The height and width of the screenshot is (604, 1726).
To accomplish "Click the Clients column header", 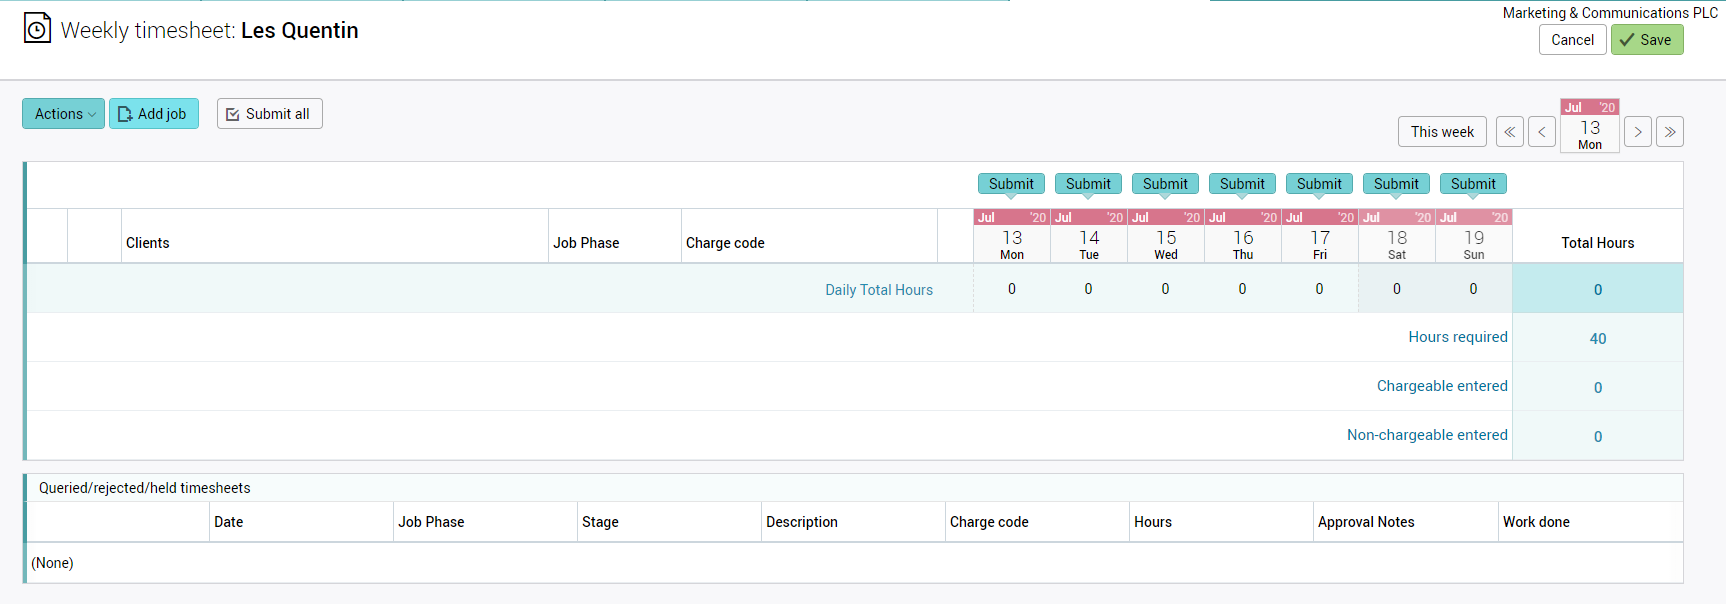I will (x=148, y=243).
